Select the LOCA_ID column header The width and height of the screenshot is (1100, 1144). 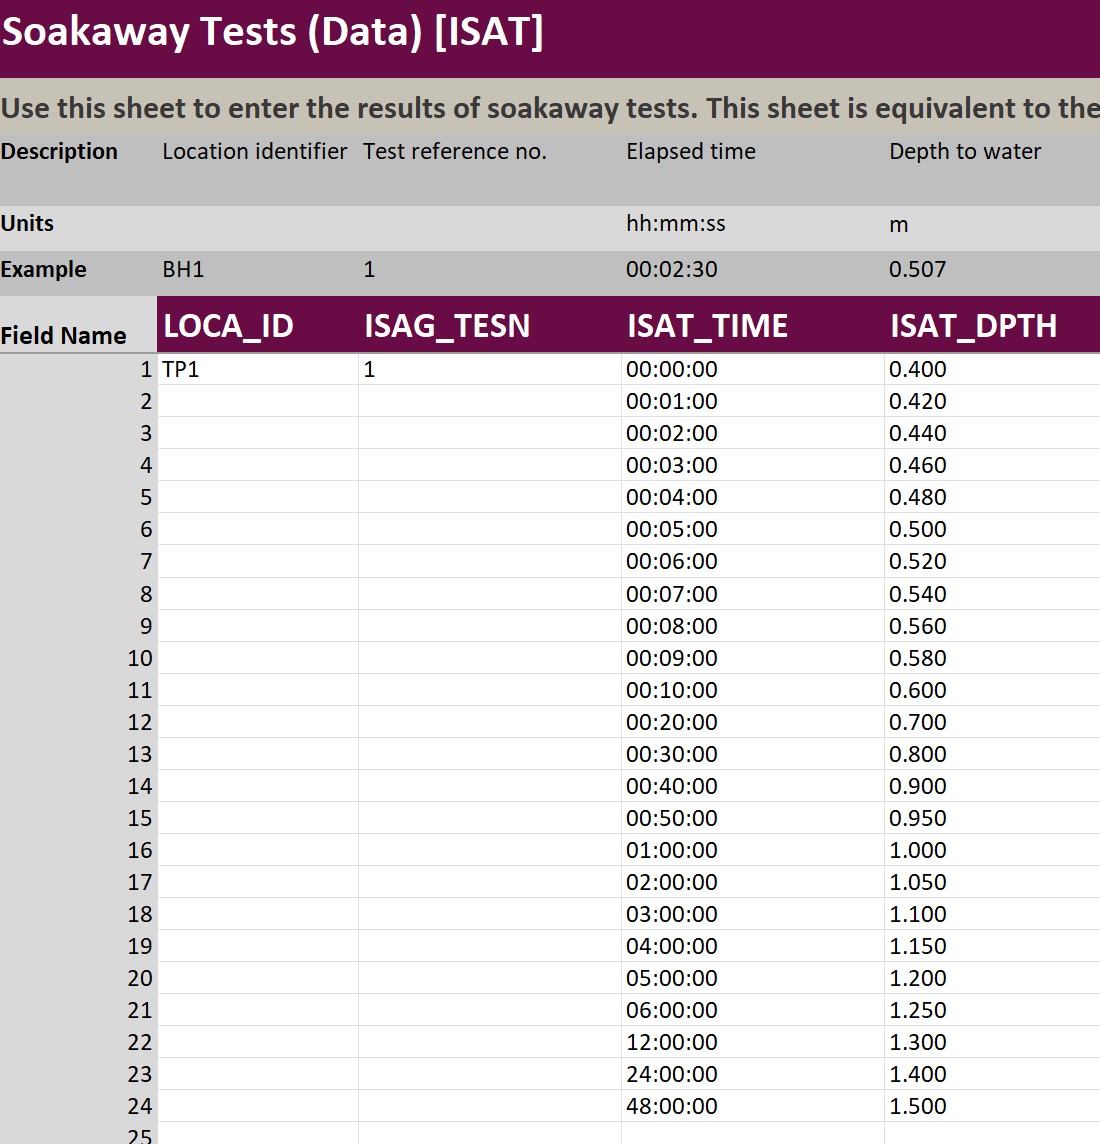[257, 325]
